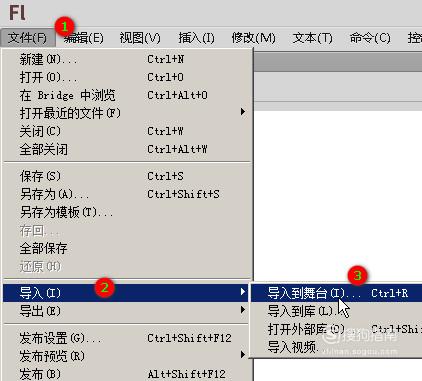Viewport: 422px width, 381px height.
Task: Open the 插入(I) menu
Action: point(196,38)
